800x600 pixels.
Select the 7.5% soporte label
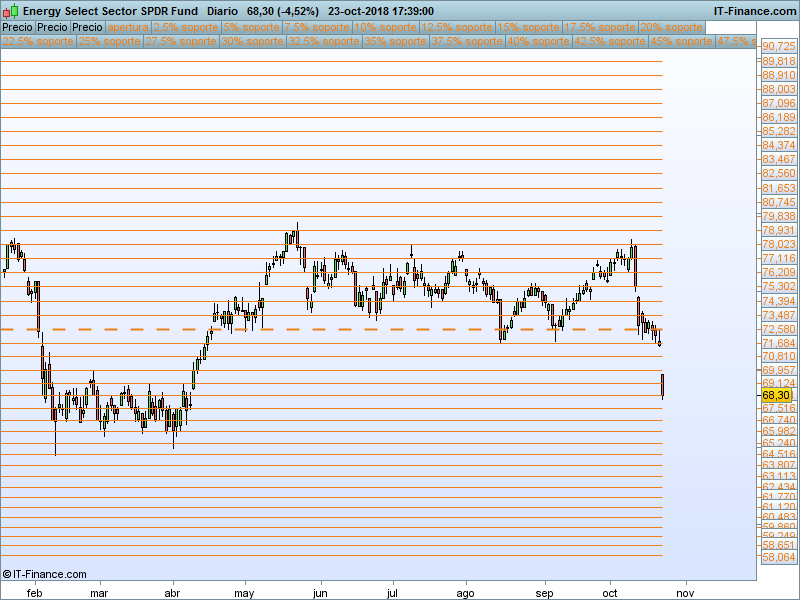pos(317,27)
